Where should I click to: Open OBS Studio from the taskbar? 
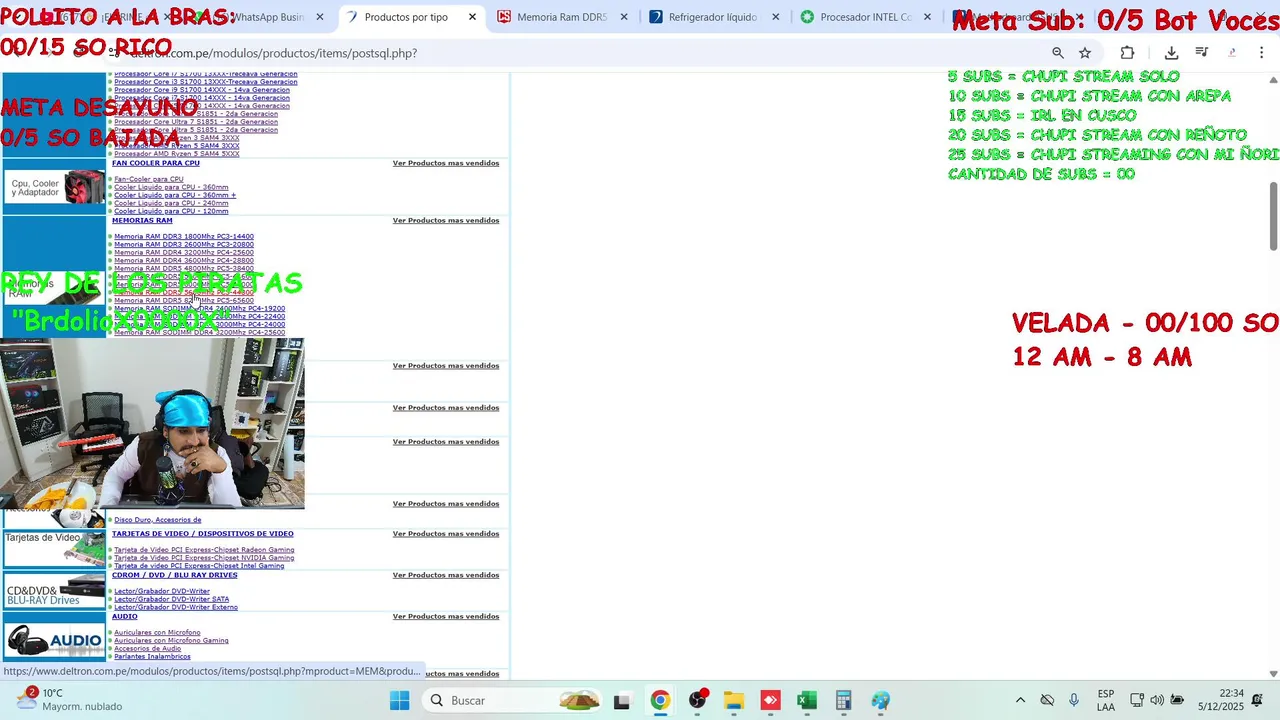[x=697, y=700]
